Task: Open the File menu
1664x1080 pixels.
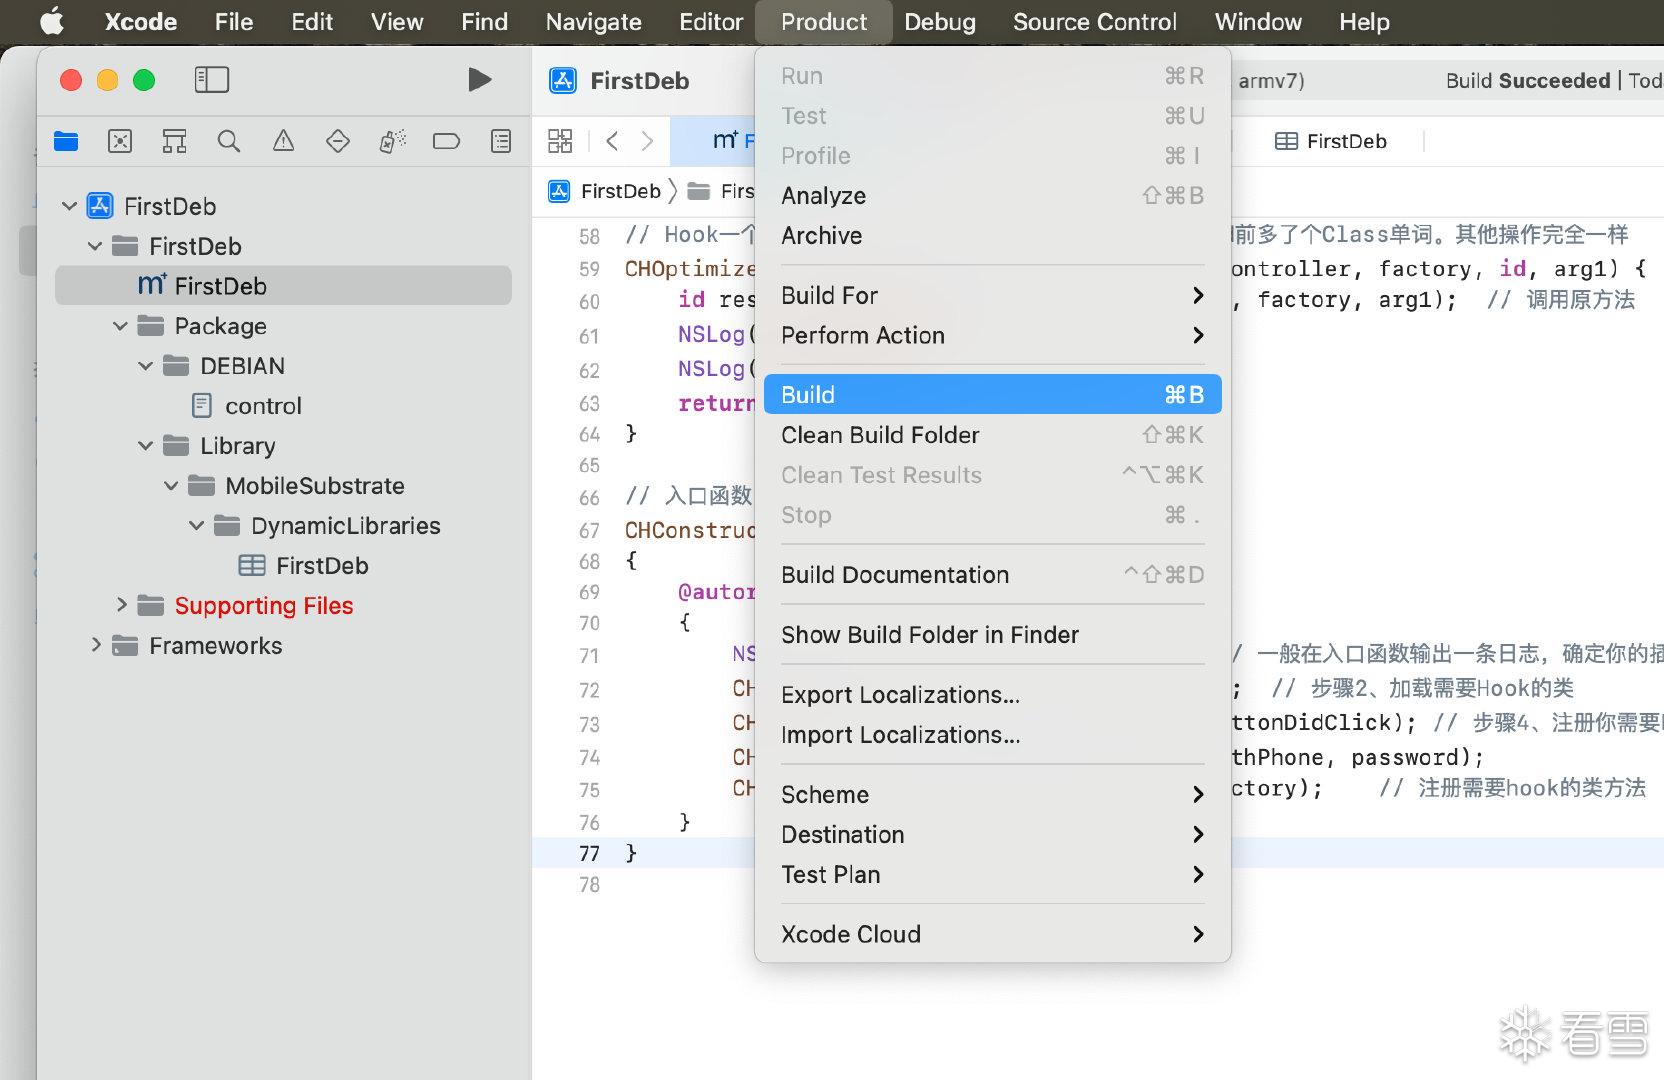Action: (x=234, y=21)
